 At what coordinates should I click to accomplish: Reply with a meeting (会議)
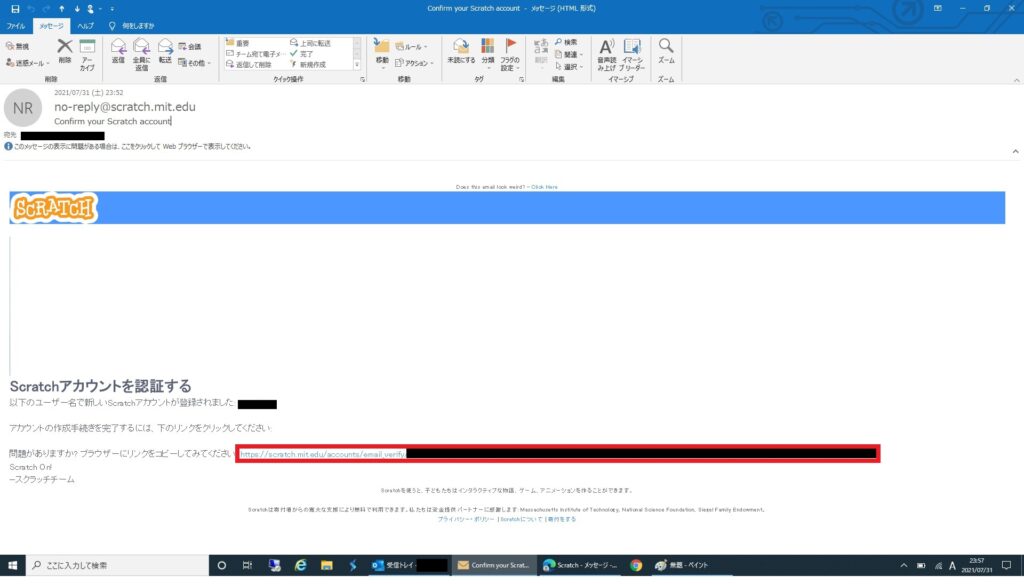[x=189, y=46]
